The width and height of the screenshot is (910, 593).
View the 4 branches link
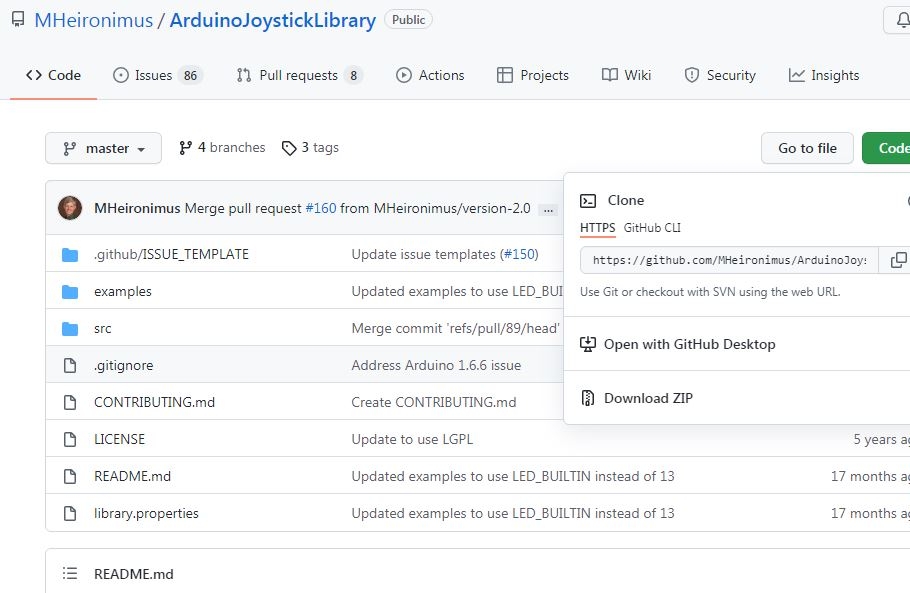(x=222, y=148)
